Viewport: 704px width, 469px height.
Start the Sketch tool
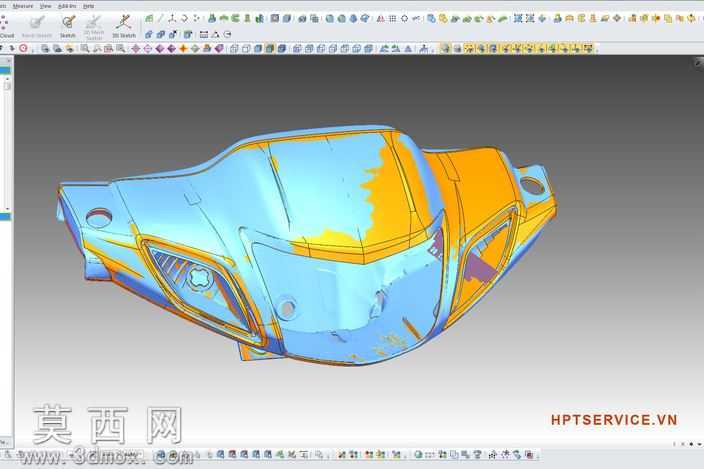click(68, 26)
